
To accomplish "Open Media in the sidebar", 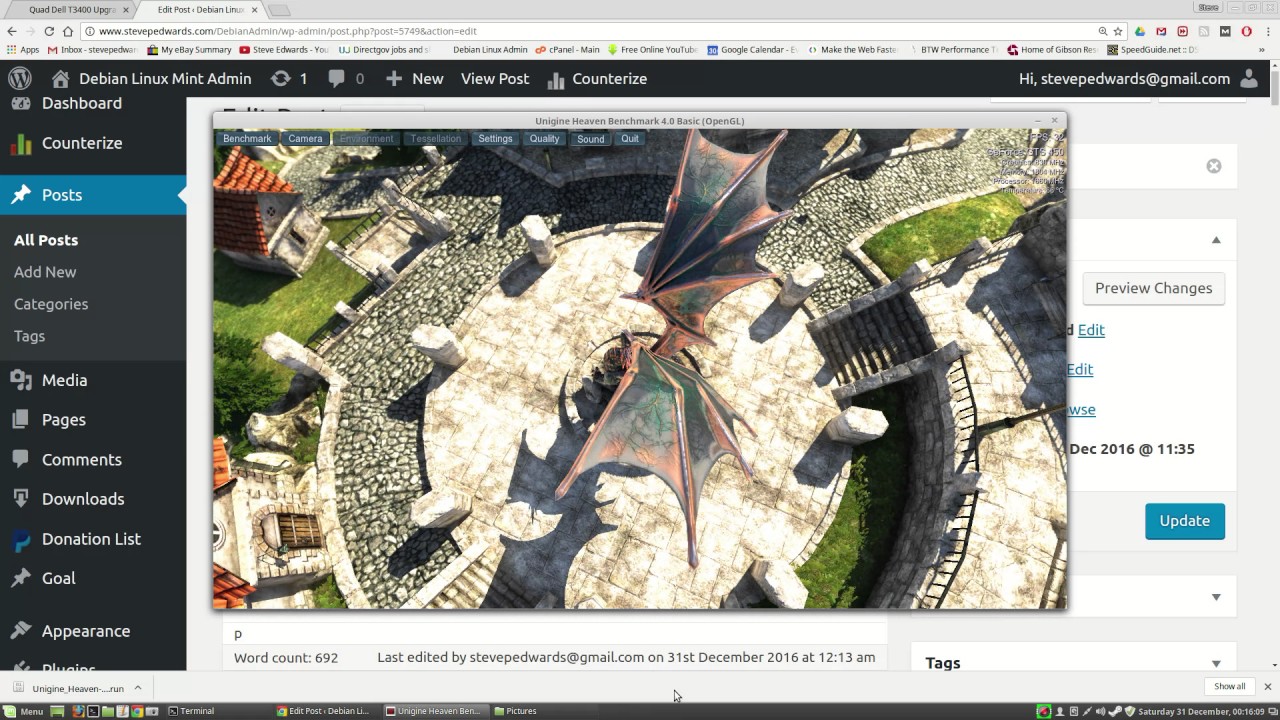I will pyautogui.click(x=64, y=380).
